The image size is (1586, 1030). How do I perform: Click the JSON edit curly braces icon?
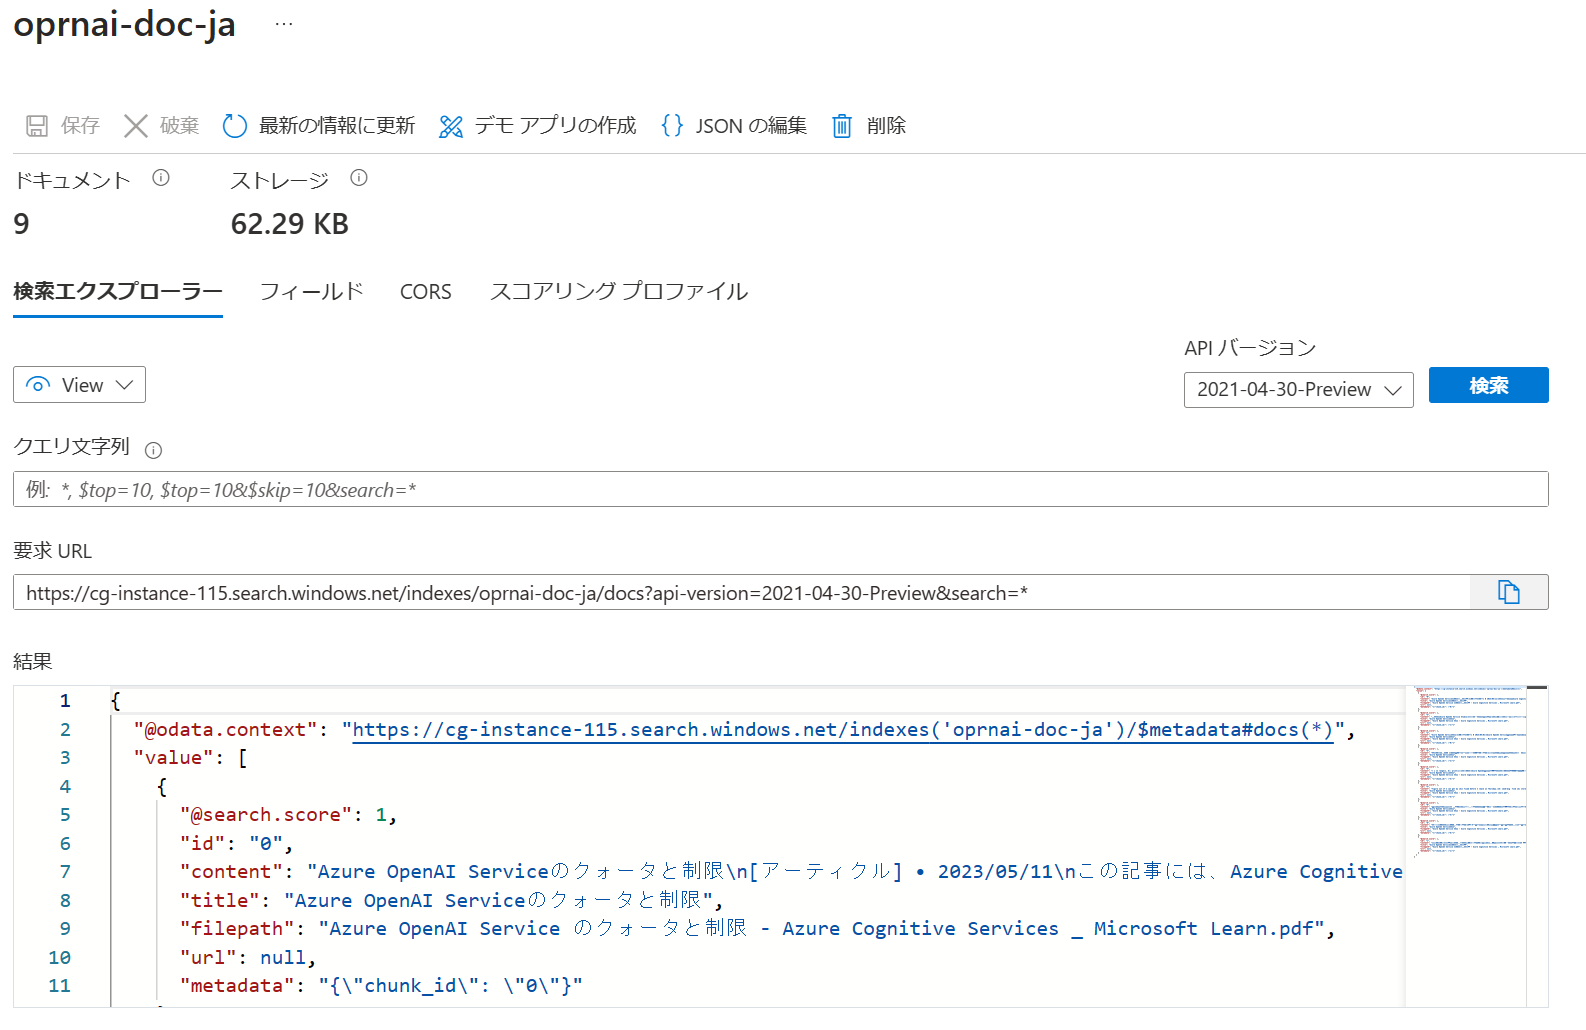click(x=673, y=125)
